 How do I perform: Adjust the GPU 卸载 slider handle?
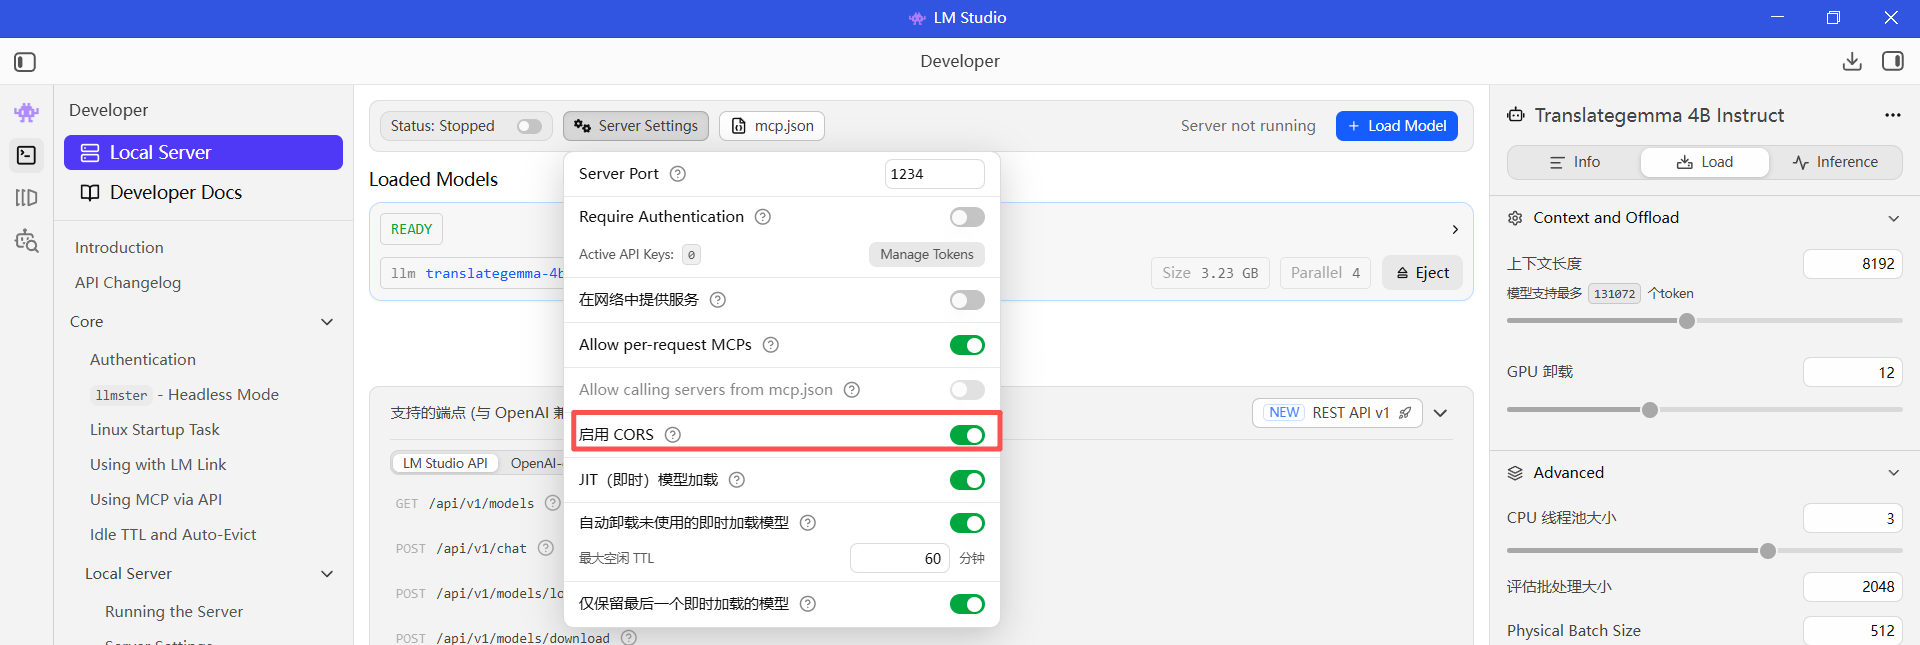point(1650,410)
